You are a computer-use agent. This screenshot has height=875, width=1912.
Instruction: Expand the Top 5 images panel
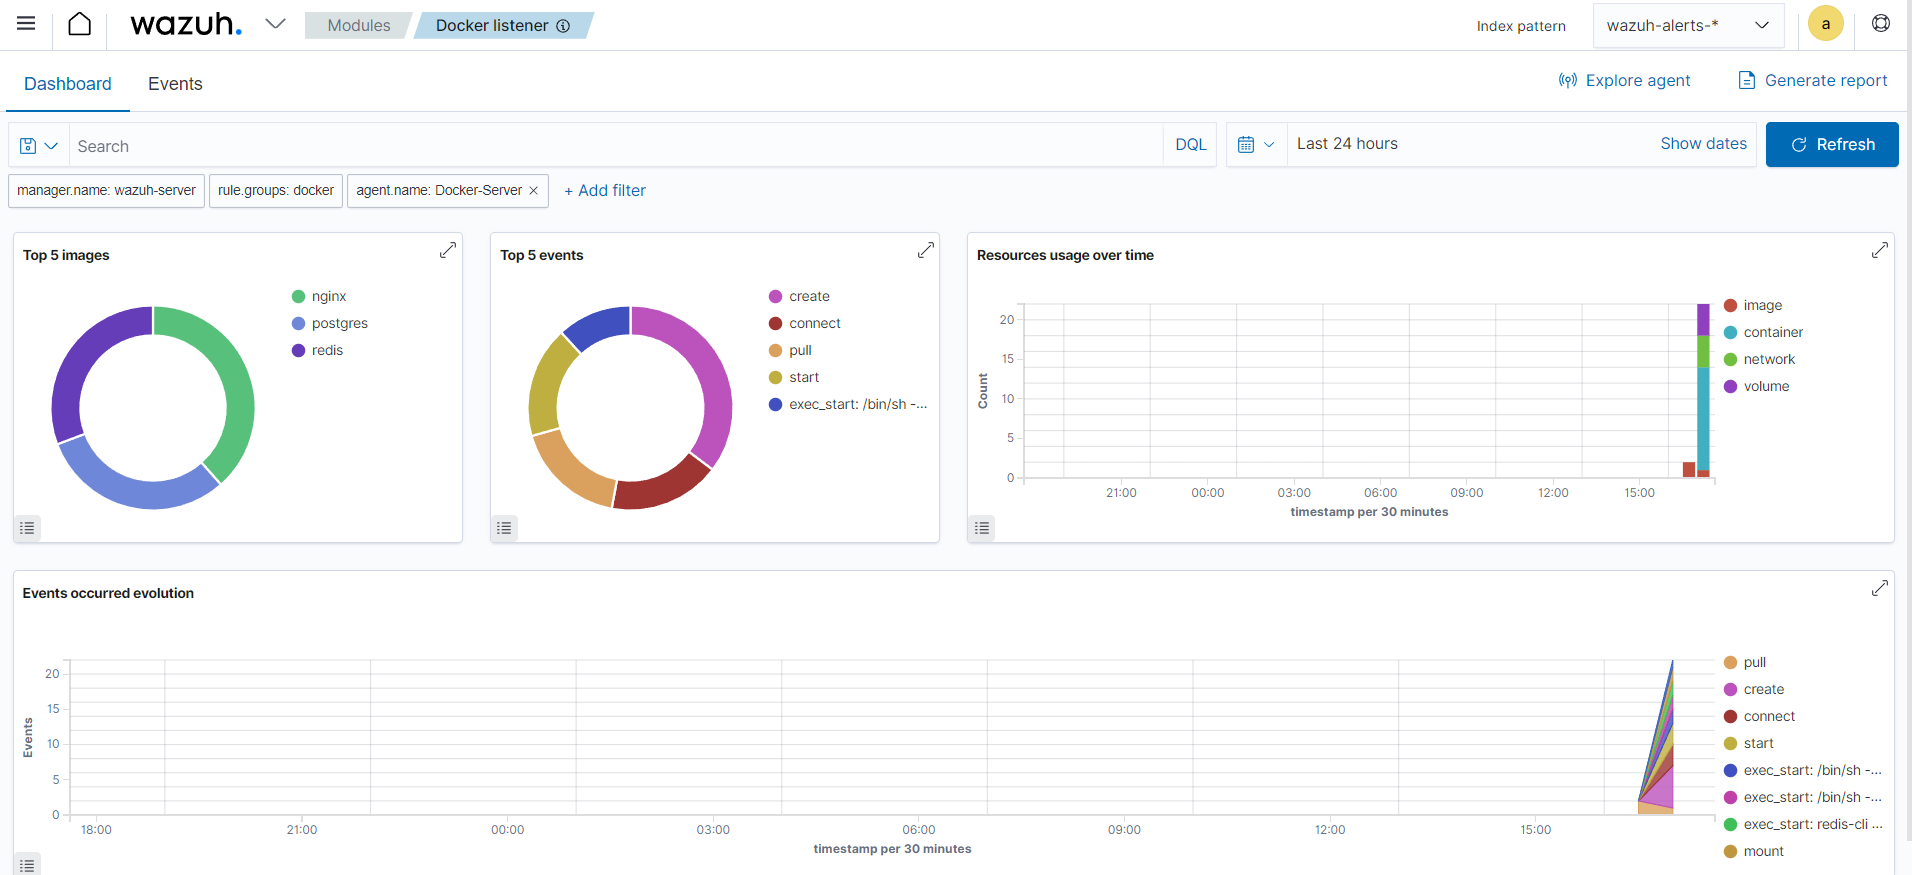click(448, 250)
